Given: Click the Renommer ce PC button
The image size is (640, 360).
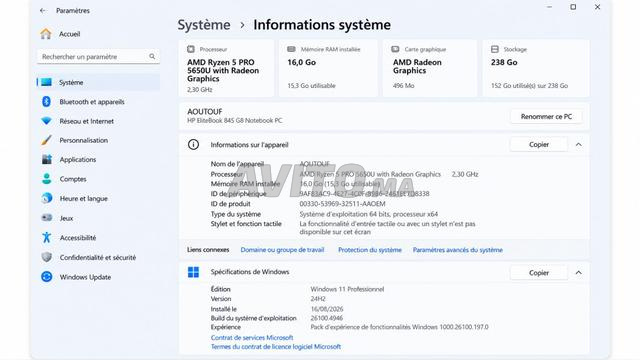Looking at the screenshot, I should pyautogui.click(x=546, y=116).
